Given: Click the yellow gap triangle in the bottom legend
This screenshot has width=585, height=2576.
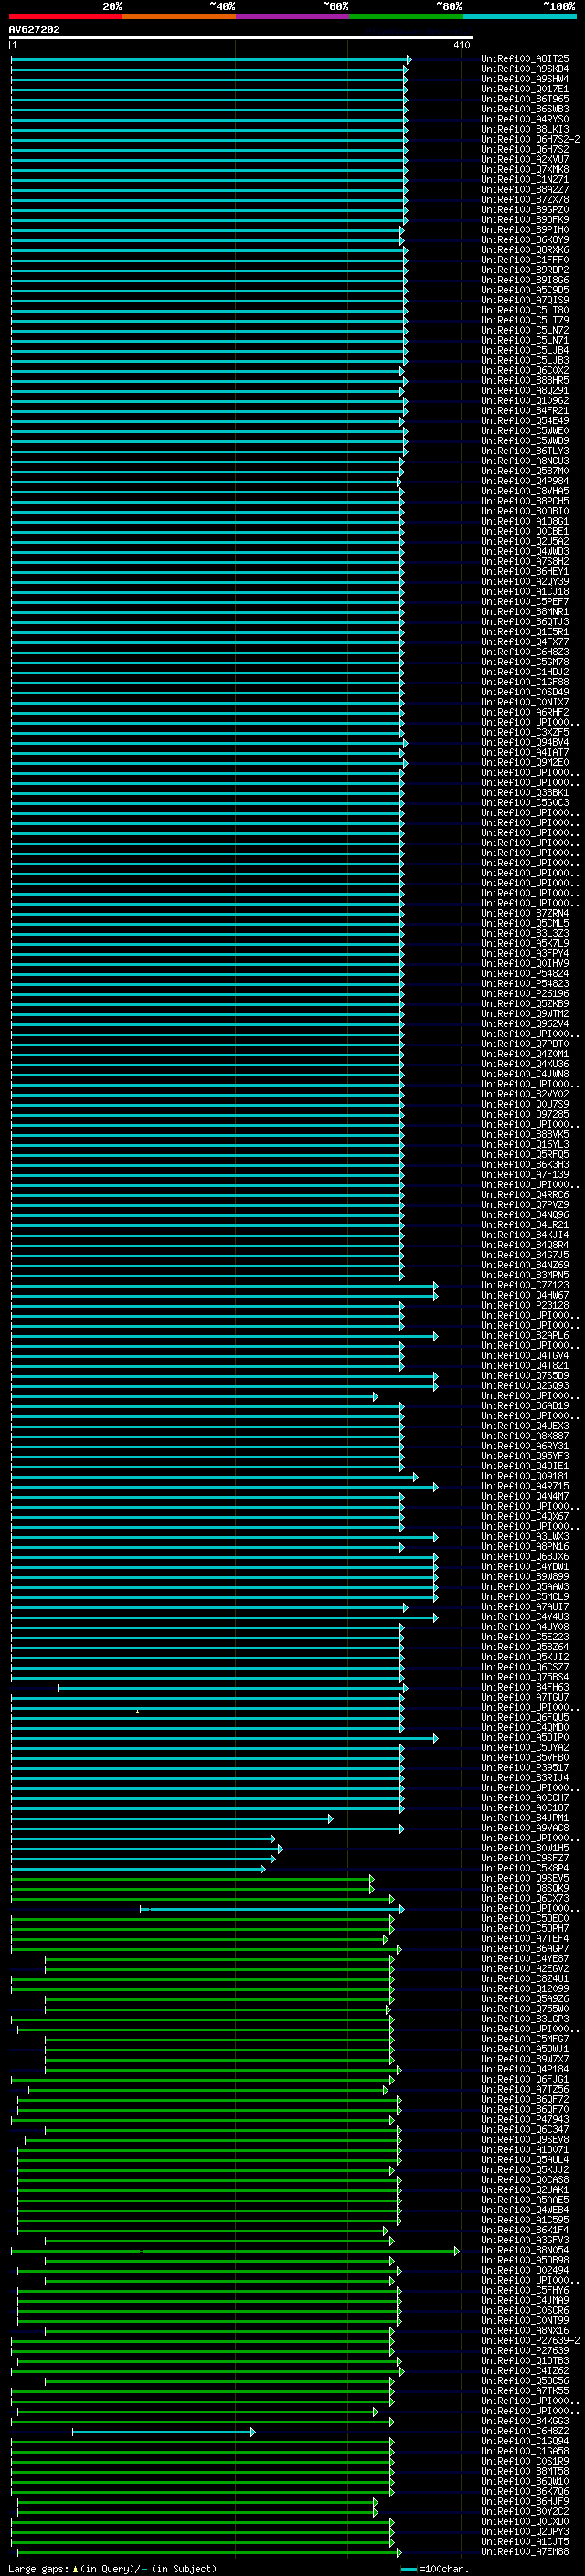Looking at the screenshot, I should 75,2569.
